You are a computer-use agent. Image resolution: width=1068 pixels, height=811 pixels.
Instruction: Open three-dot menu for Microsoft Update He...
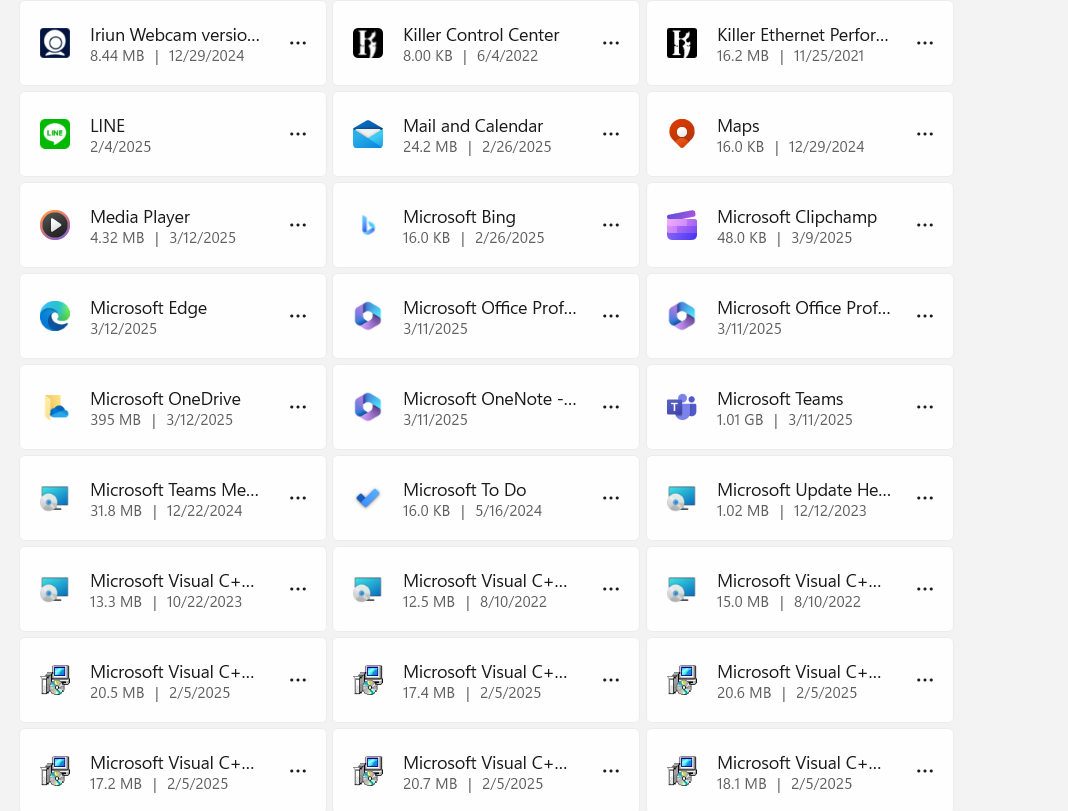tap(925, 498)
